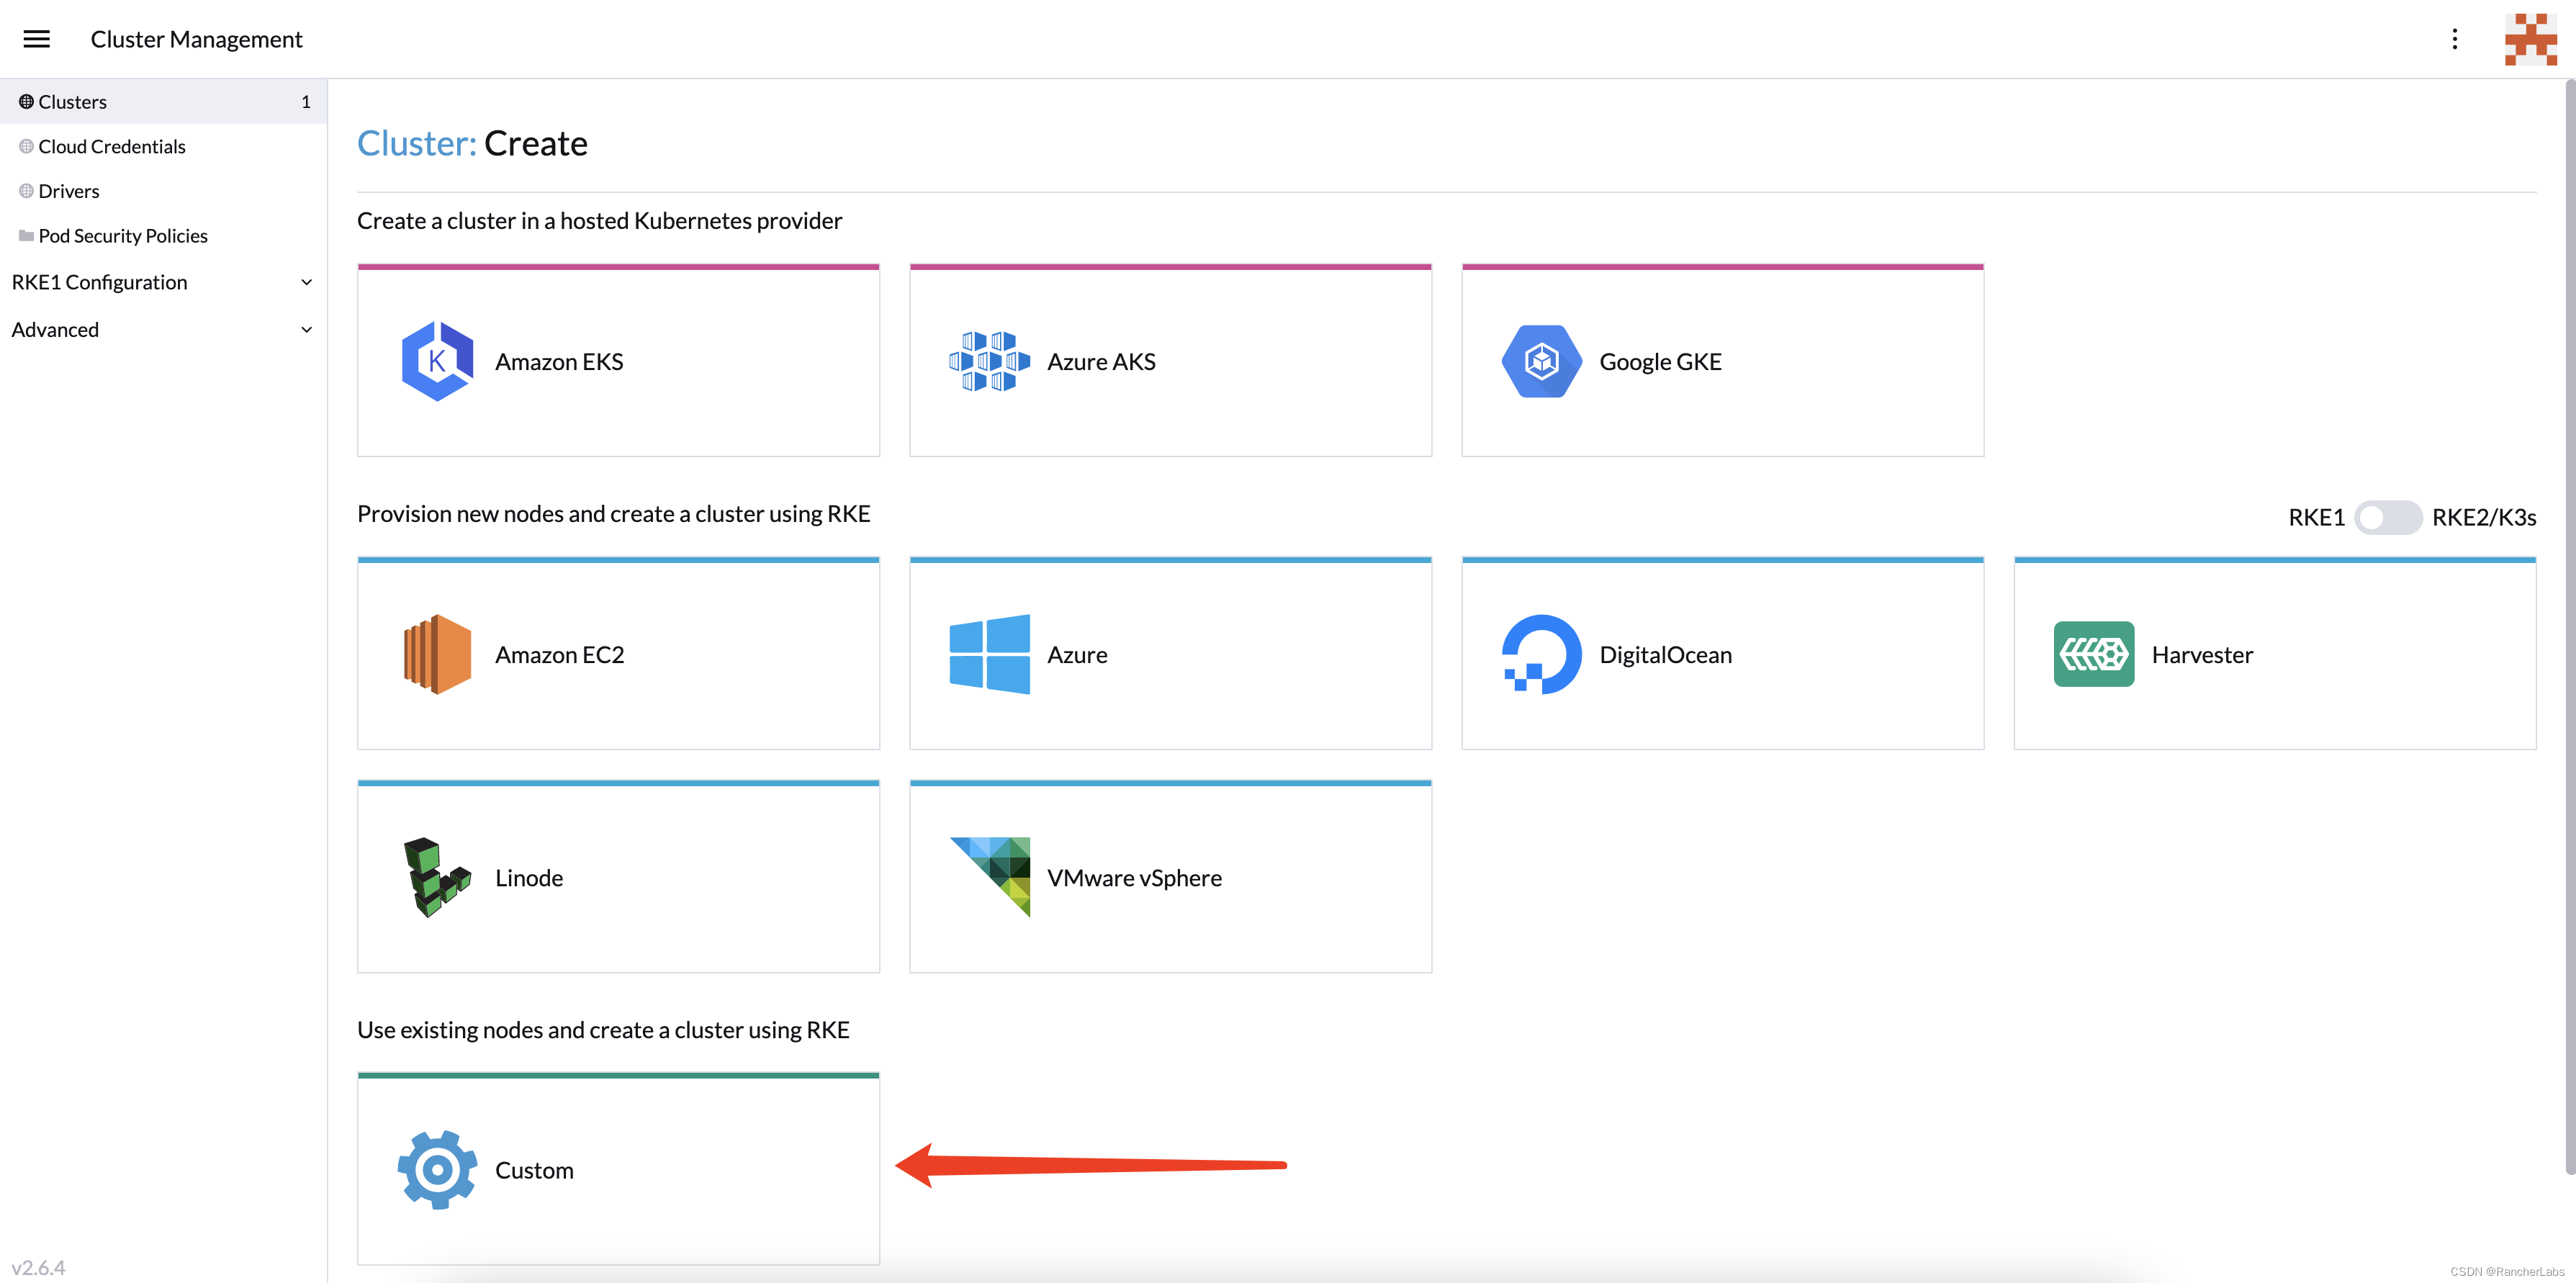2576x1283 pixels.
Task: Click the globe icon beside Drivers
Action: [x=26, y=191]
